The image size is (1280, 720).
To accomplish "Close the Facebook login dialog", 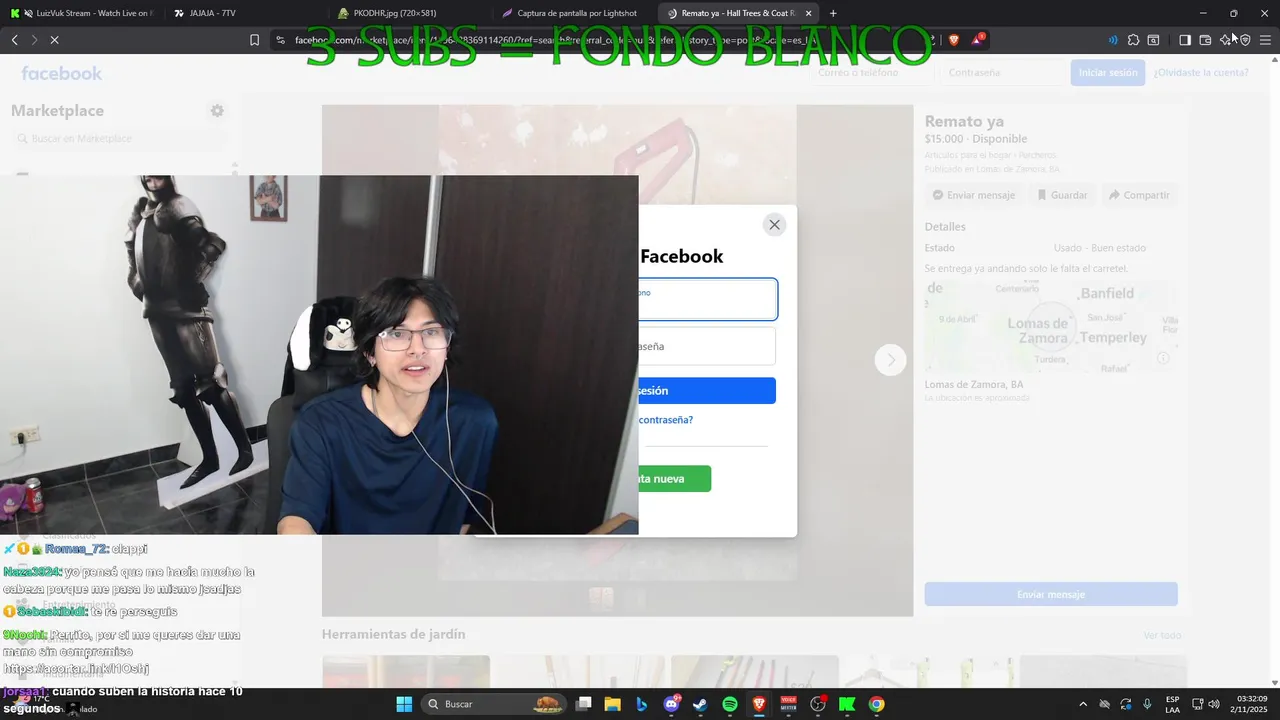I will [774, 225].
